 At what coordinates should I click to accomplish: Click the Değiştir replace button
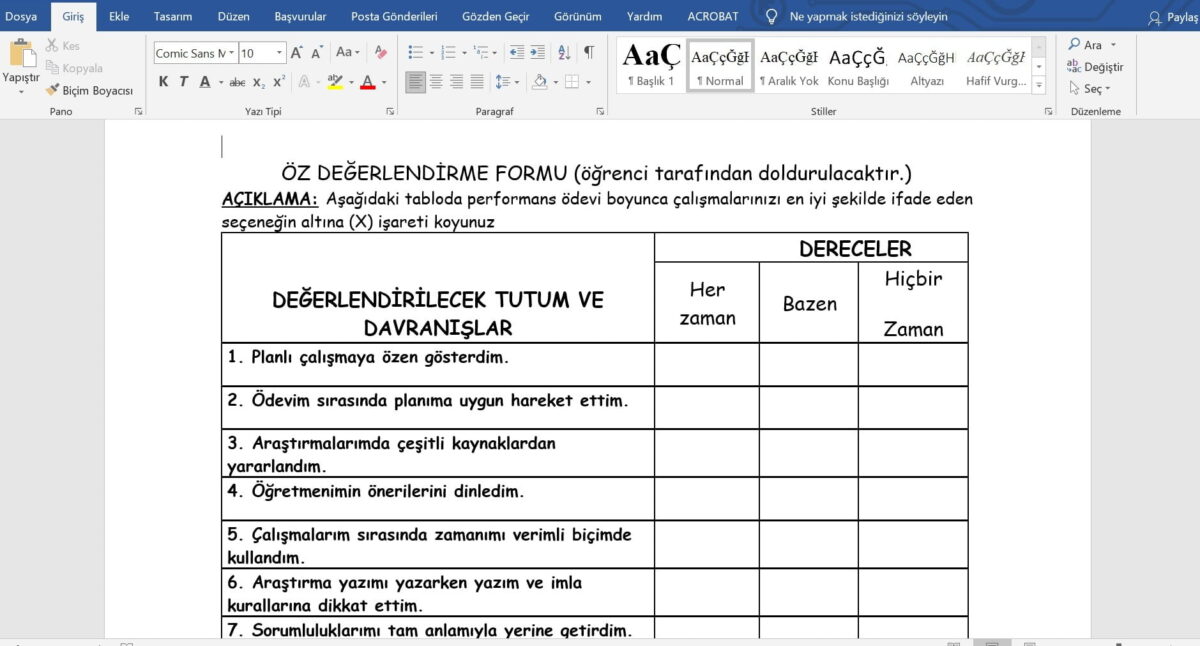(x=1095, y=67)
